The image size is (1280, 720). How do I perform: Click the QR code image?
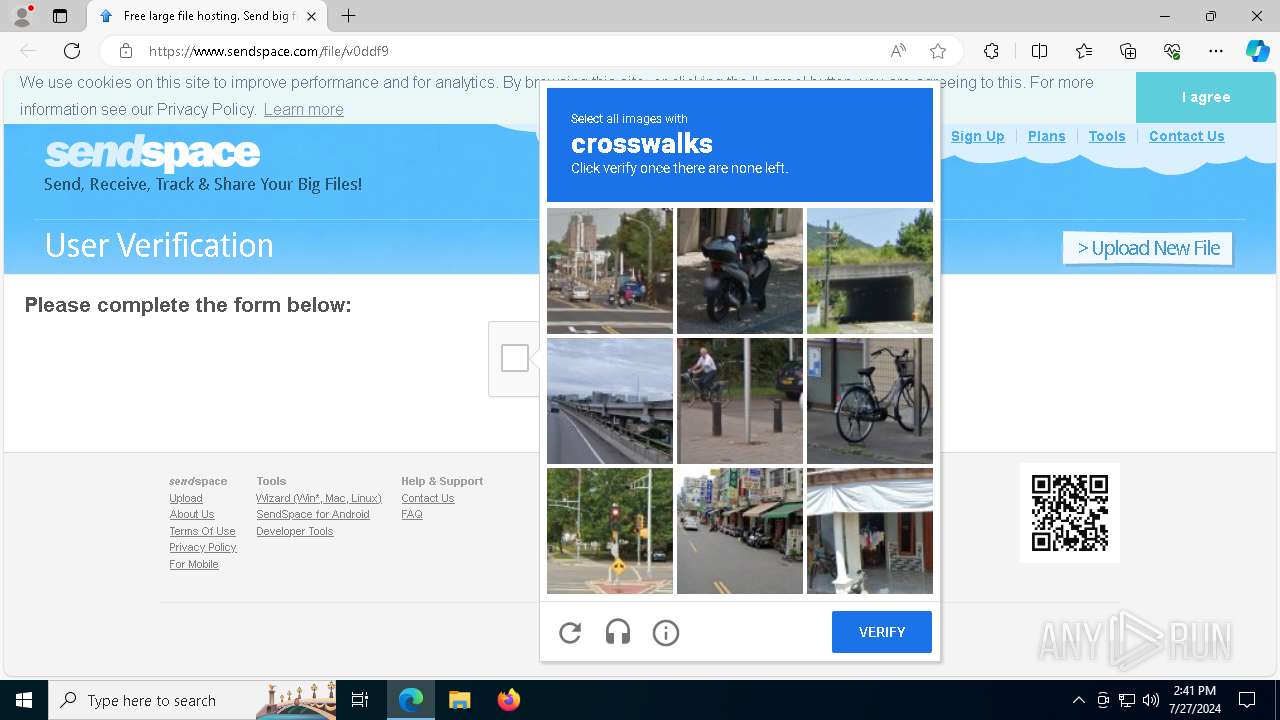tap(1070, 513)
